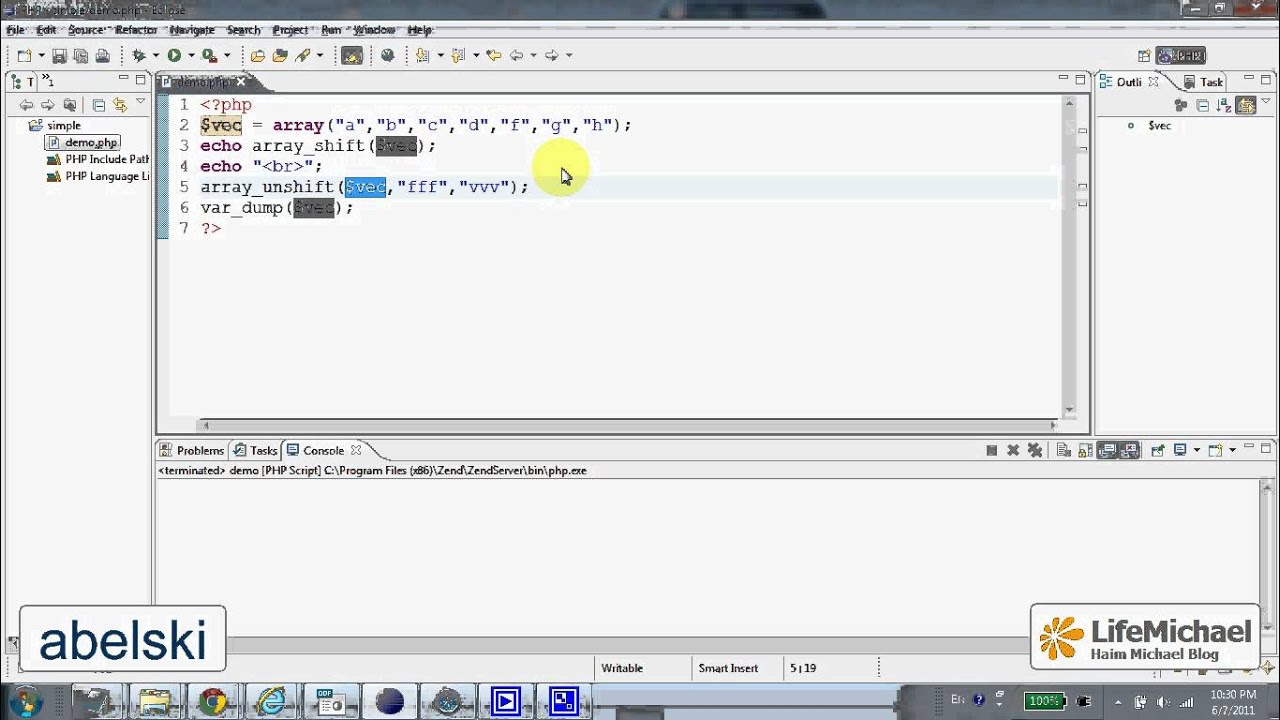Click the Open Perspective icon
The height and width of the screenshot is (720, 1280).
1144,56
